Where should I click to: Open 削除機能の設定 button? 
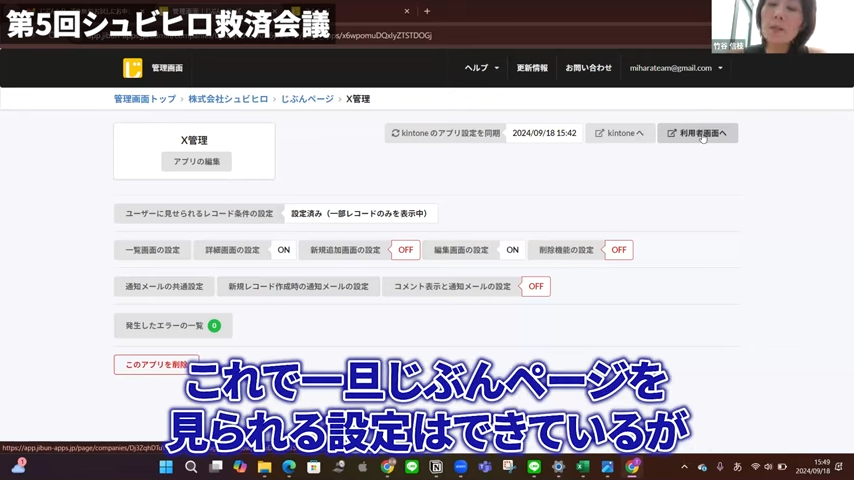(x=566, y=250)
